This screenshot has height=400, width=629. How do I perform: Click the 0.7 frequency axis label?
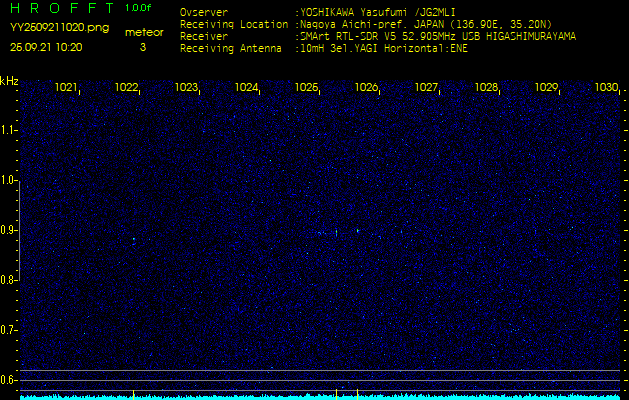click(x=9, y=330)
